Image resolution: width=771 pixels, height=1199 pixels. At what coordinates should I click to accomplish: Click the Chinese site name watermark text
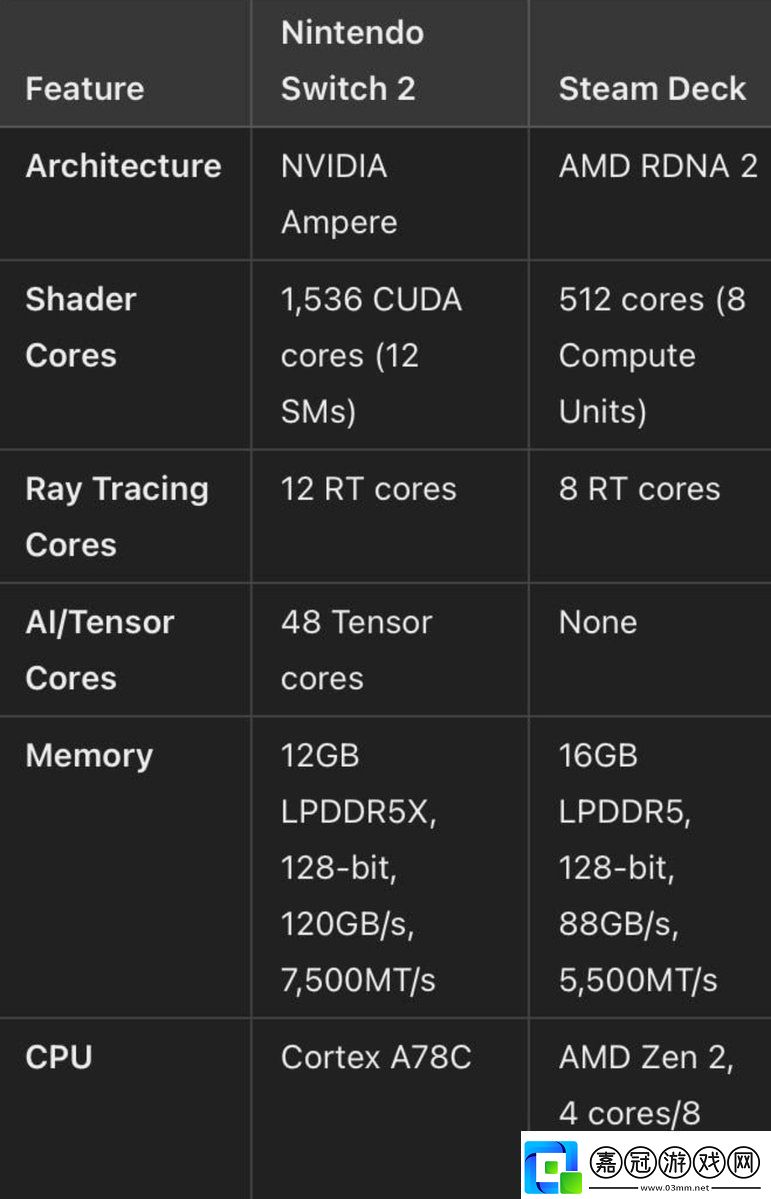[x=675, y=1162]
